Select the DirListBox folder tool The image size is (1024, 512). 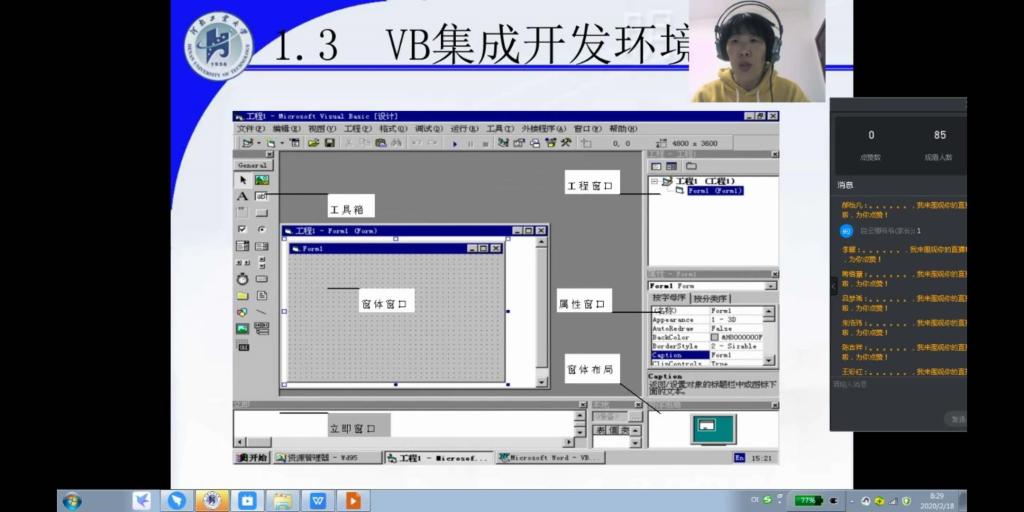(x=242, y=295)
